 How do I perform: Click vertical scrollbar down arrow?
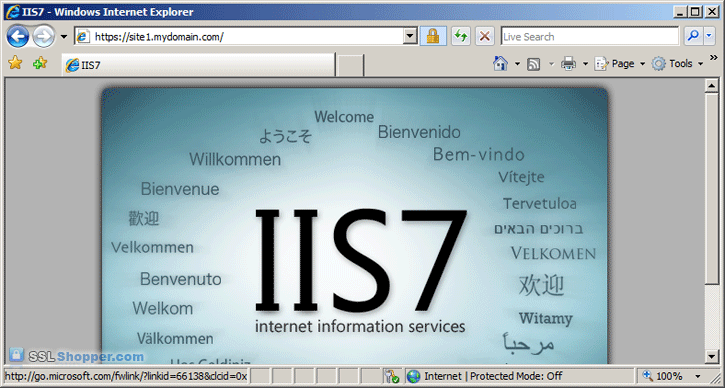(712, 357)
